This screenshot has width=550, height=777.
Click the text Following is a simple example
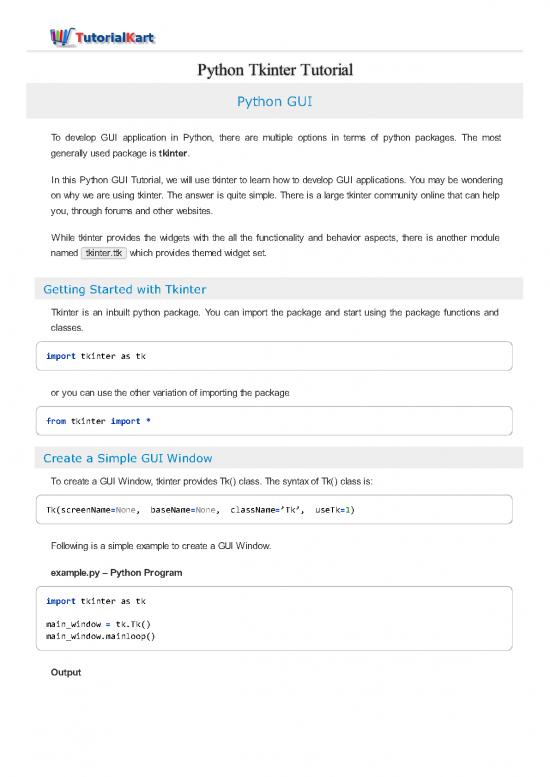pyautogui.click(x=161, y=546)
